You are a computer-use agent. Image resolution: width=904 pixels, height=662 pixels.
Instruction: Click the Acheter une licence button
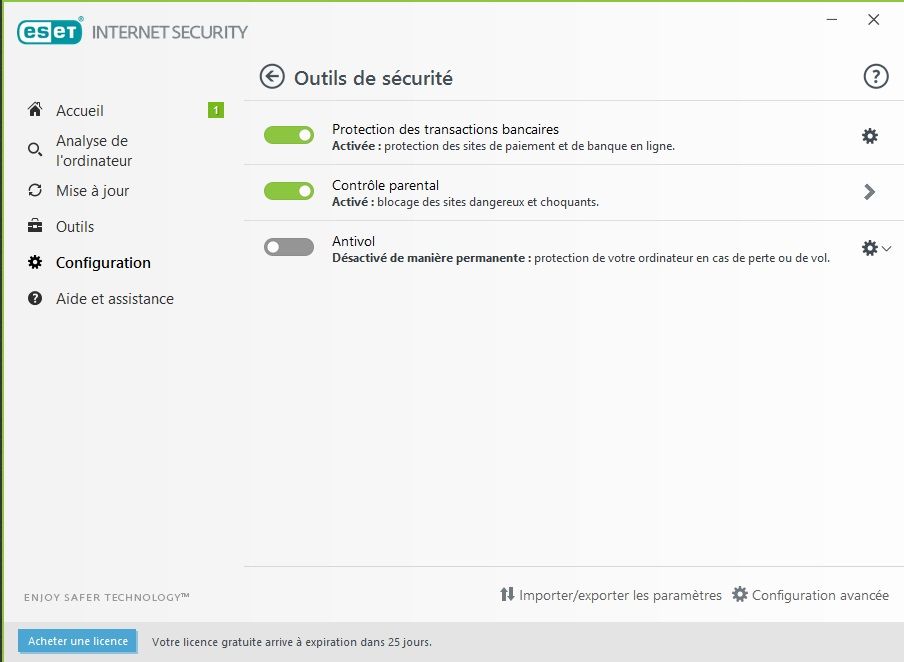(x=78, y=641)
